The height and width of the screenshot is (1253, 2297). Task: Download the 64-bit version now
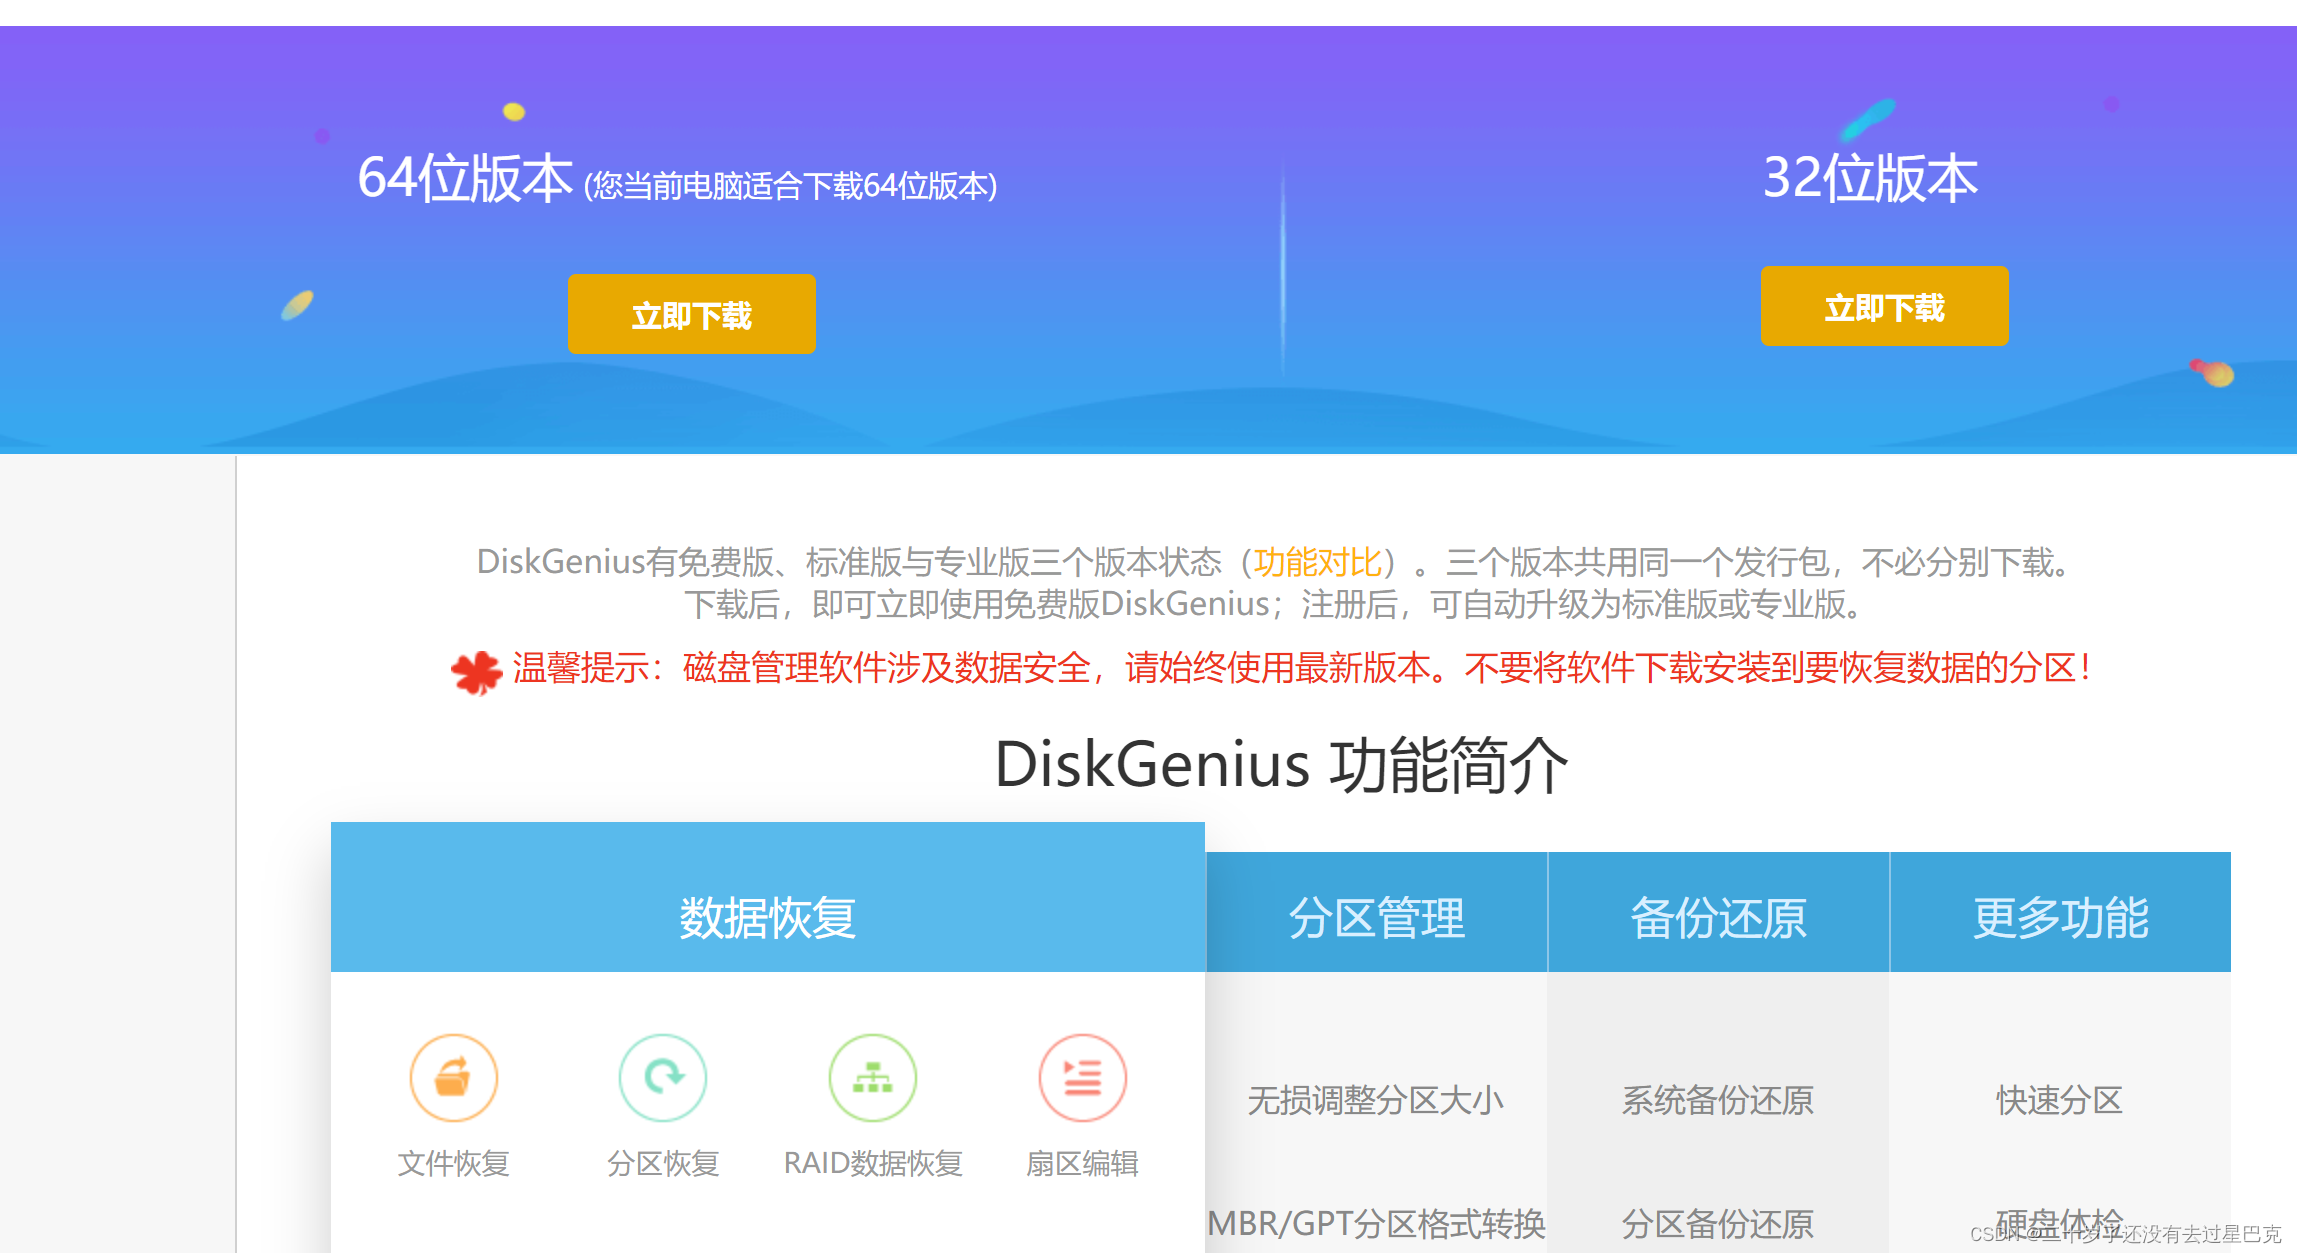coord(691,314)
